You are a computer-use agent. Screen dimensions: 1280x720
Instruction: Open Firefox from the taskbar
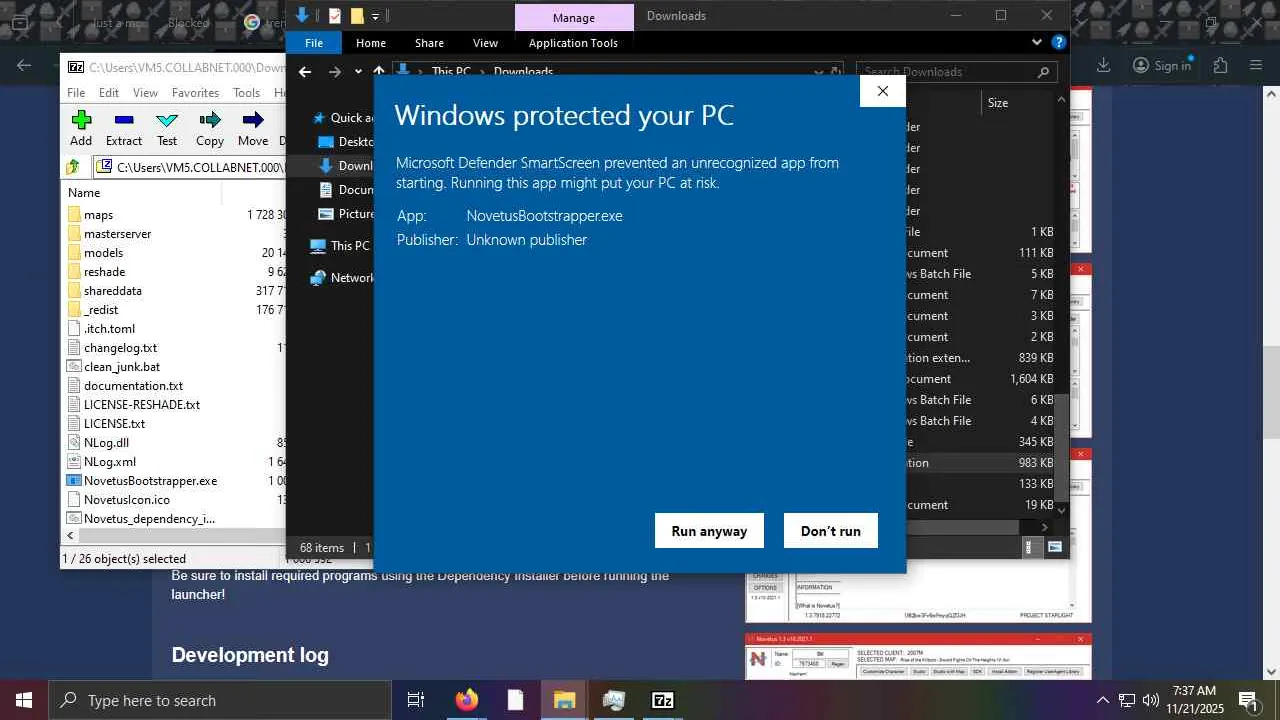[467, 700]
